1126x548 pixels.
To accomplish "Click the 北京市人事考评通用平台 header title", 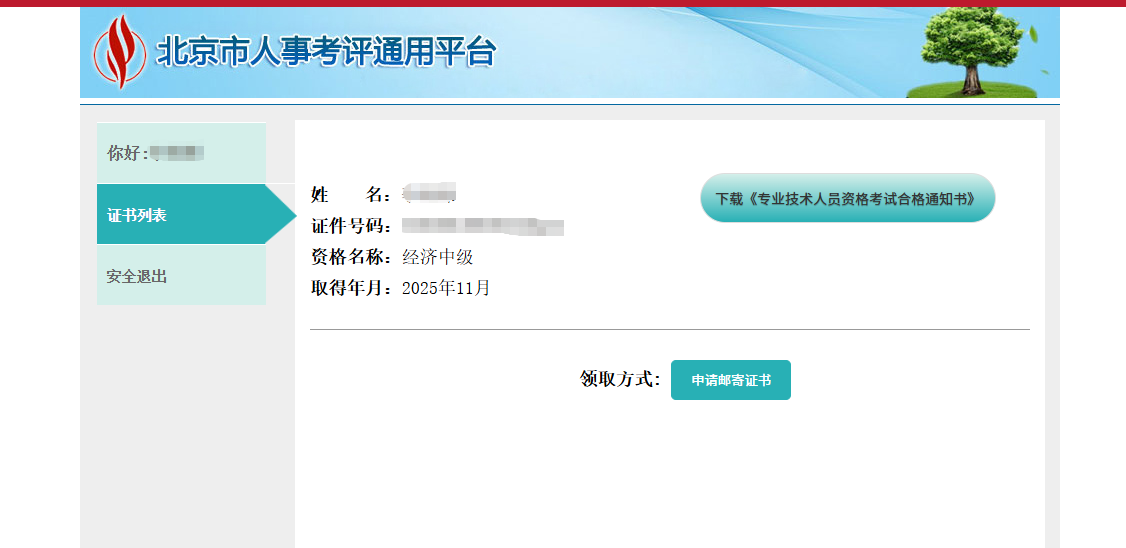I will pyautogui.click(x=326, y=52).
